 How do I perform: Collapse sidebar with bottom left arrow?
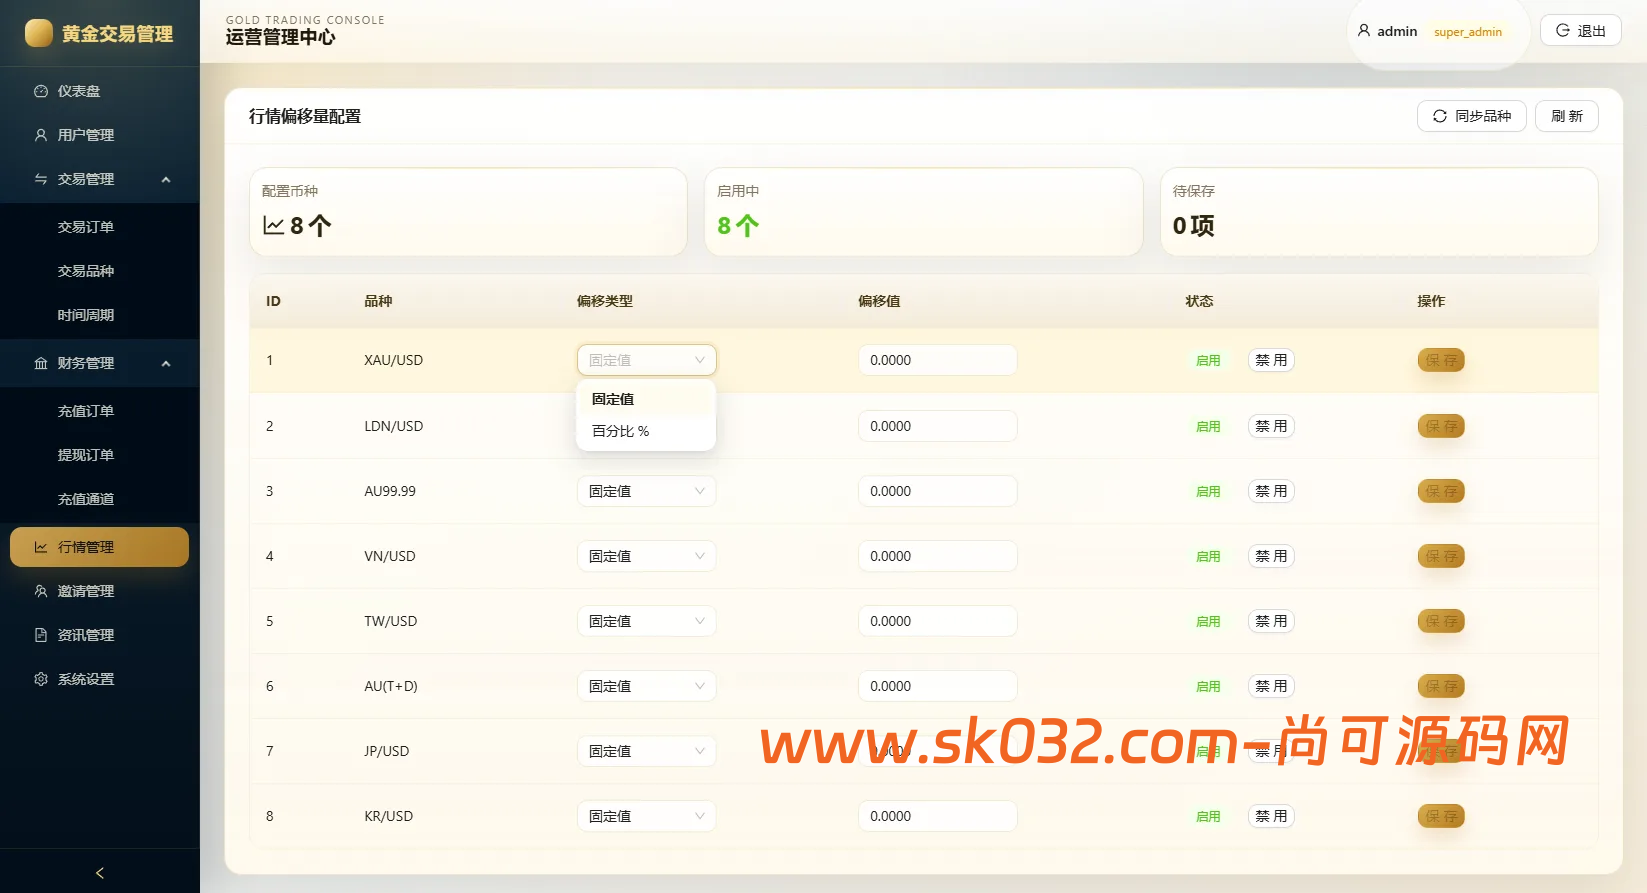tap(100, 873)
